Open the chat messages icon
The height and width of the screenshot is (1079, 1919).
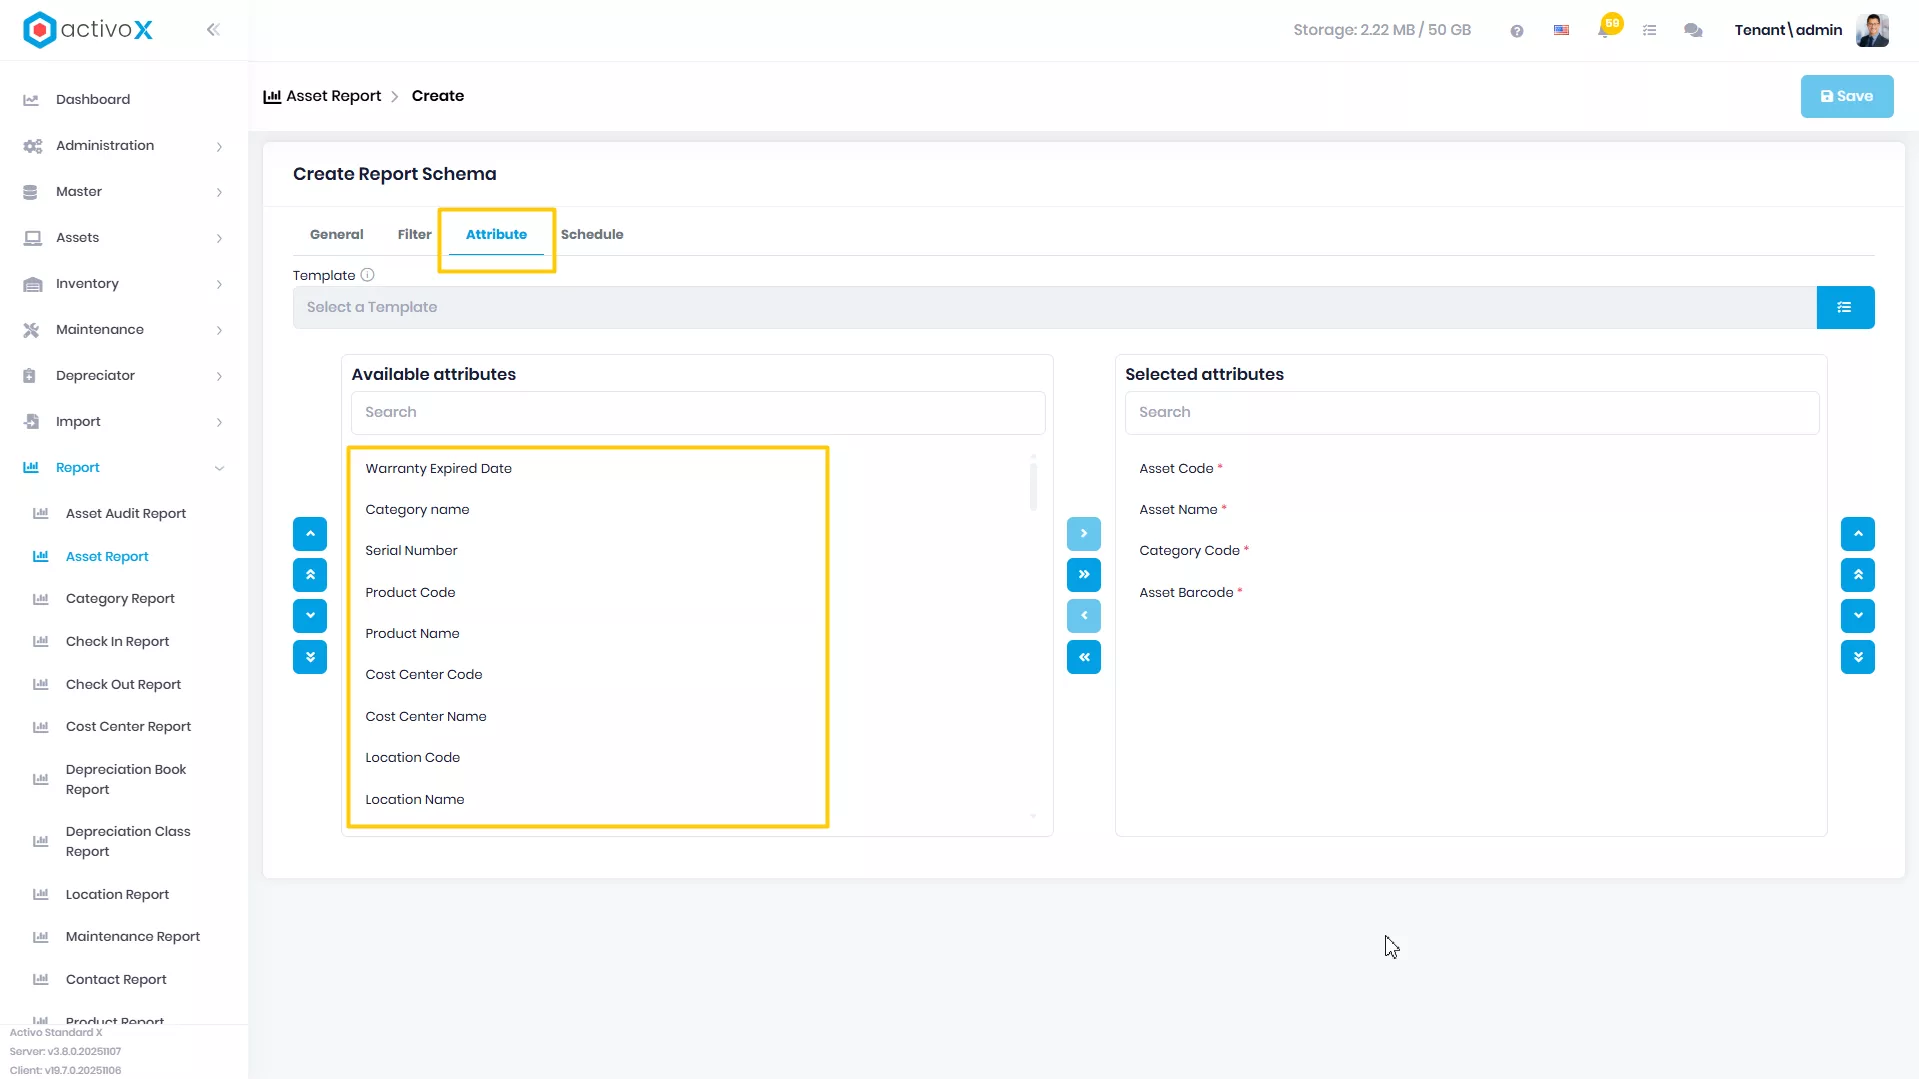1693,31
